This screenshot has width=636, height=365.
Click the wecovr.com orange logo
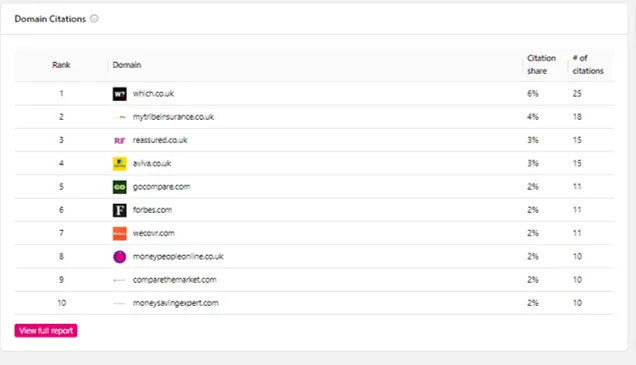tap(119, 233)
